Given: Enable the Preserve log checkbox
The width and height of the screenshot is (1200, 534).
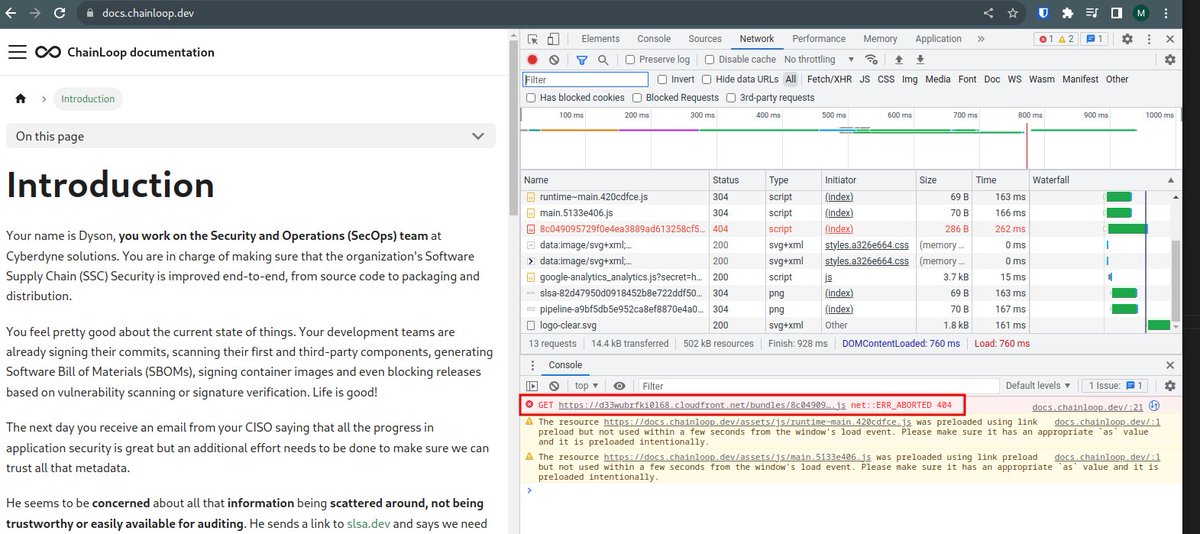Looking at the screenshot, I should [x=631, y=60].
